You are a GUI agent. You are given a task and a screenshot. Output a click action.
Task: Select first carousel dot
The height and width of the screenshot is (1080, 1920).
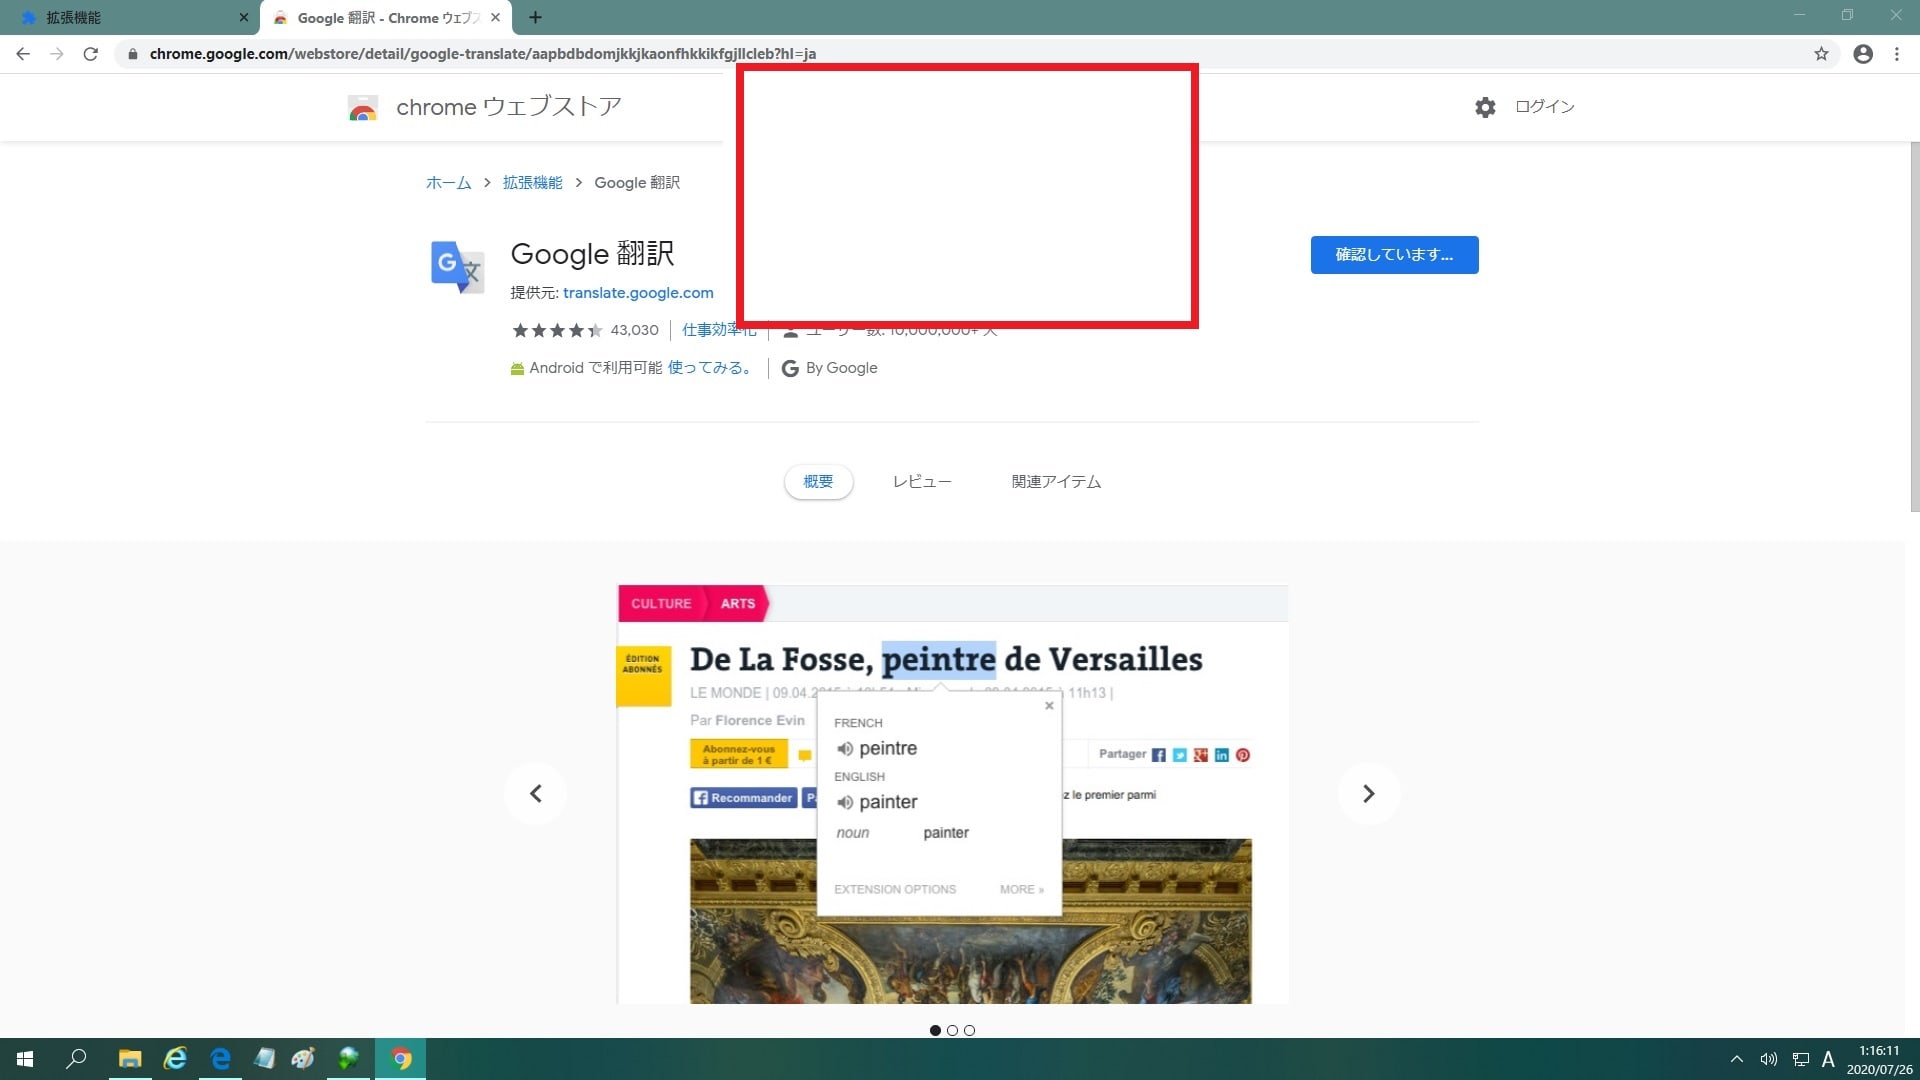[935, 1030]
